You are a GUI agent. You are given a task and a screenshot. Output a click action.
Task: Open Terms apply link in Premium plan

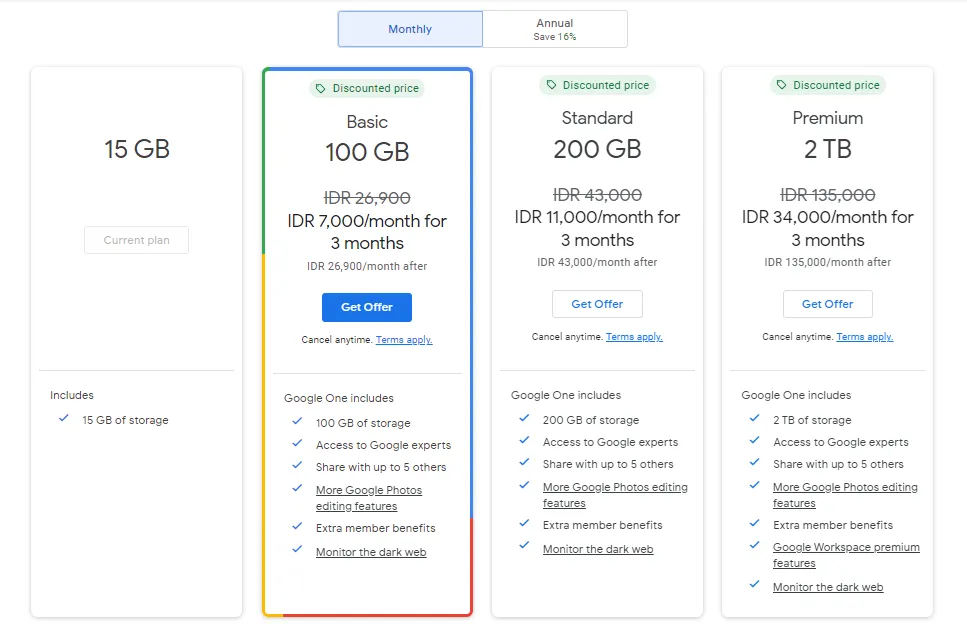[864, 337]
